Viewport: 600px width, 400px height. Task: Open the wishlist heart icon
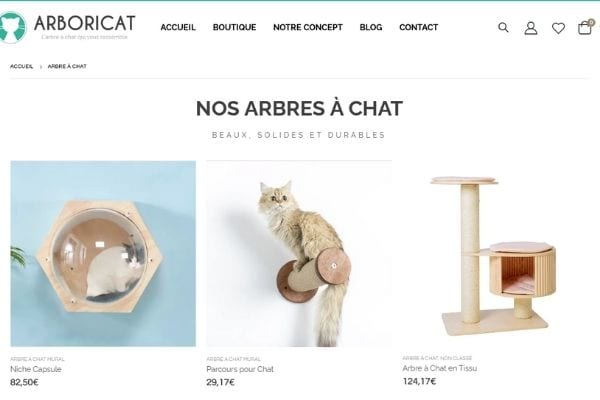click(558, 28)
